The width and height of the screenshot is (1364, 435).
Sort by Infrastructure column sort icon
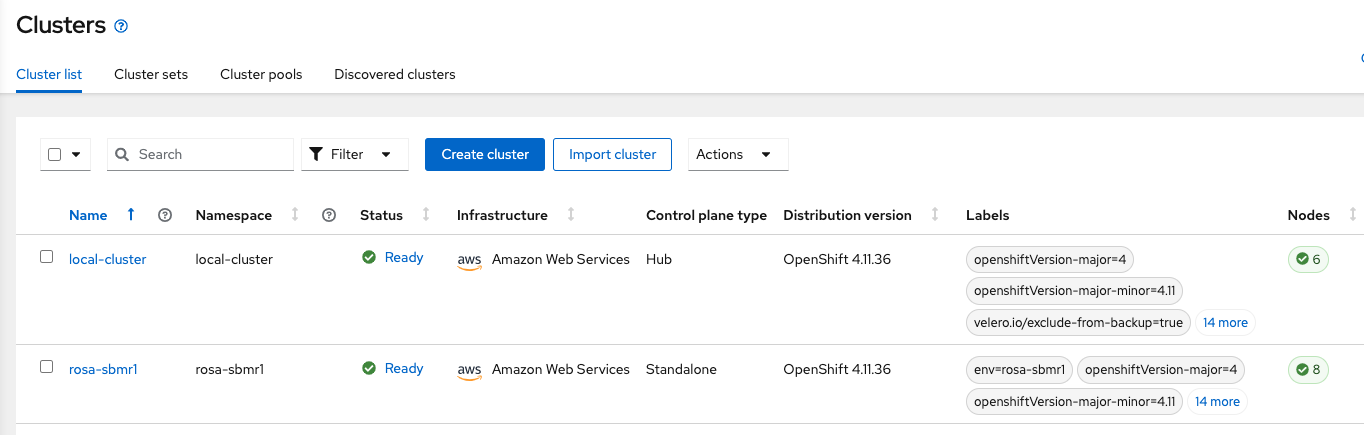pyautogui.click(x=571, y=215)
